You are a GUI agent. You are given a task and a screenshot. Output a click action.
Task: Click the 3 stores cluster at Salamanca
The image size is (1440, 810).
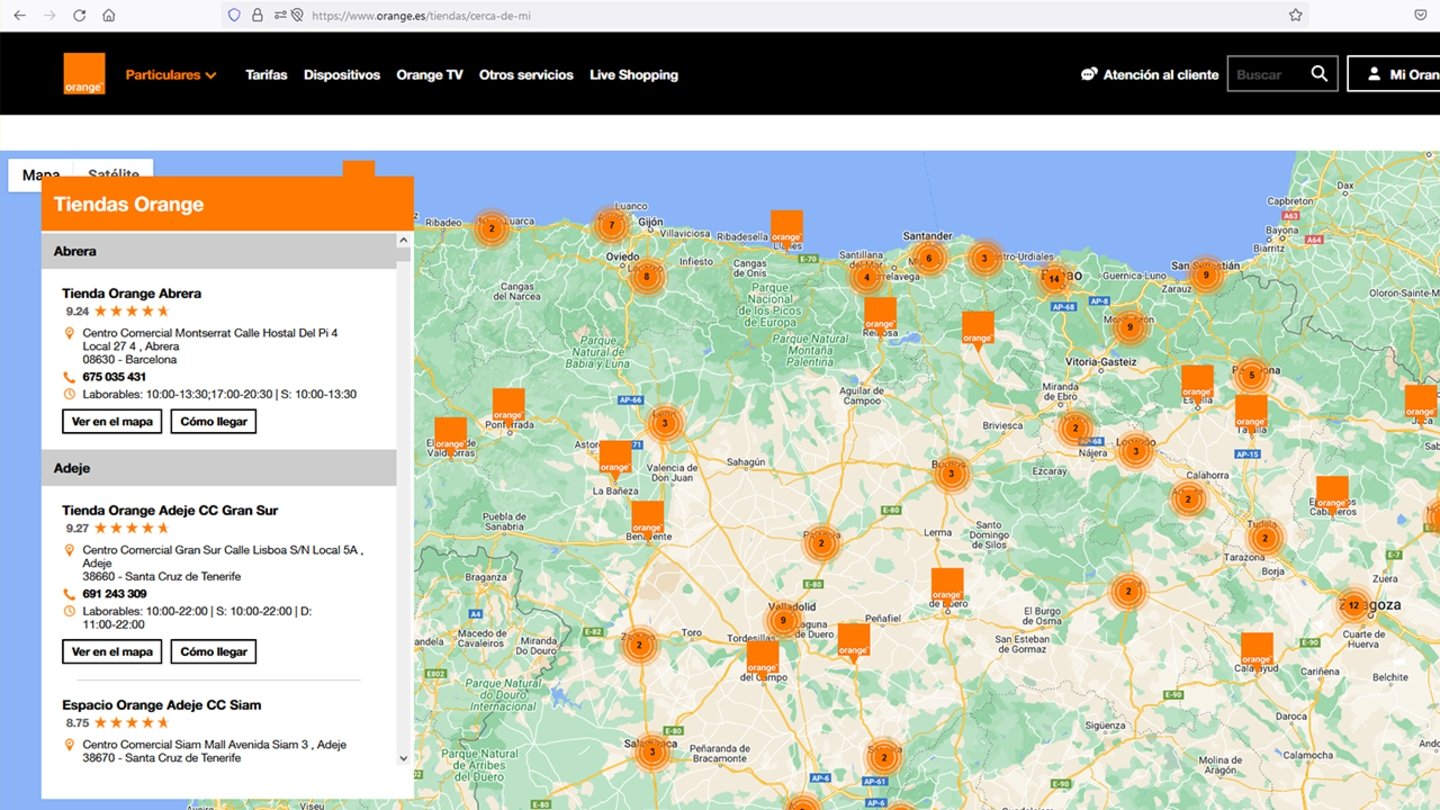coord(652,752)
